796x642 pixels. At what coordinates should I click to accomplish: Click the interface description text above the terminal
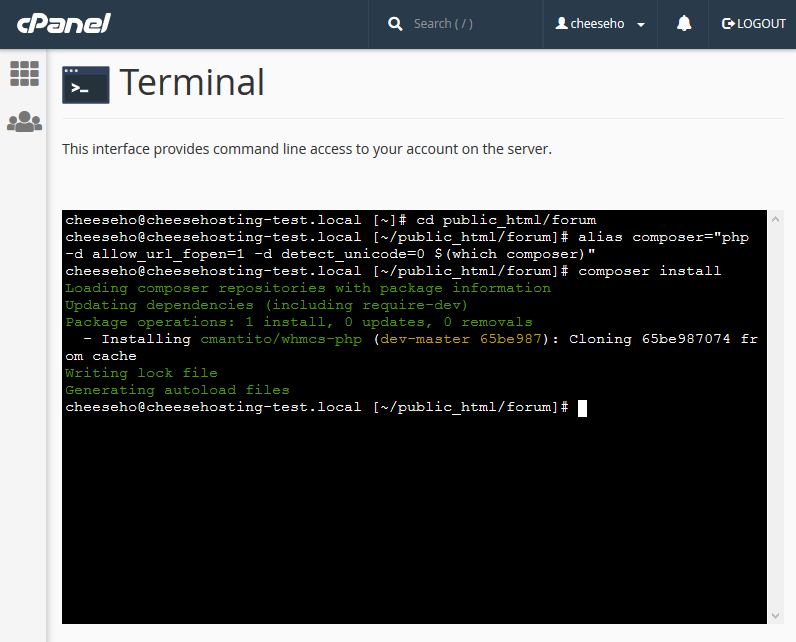click(x=306, y=149)
